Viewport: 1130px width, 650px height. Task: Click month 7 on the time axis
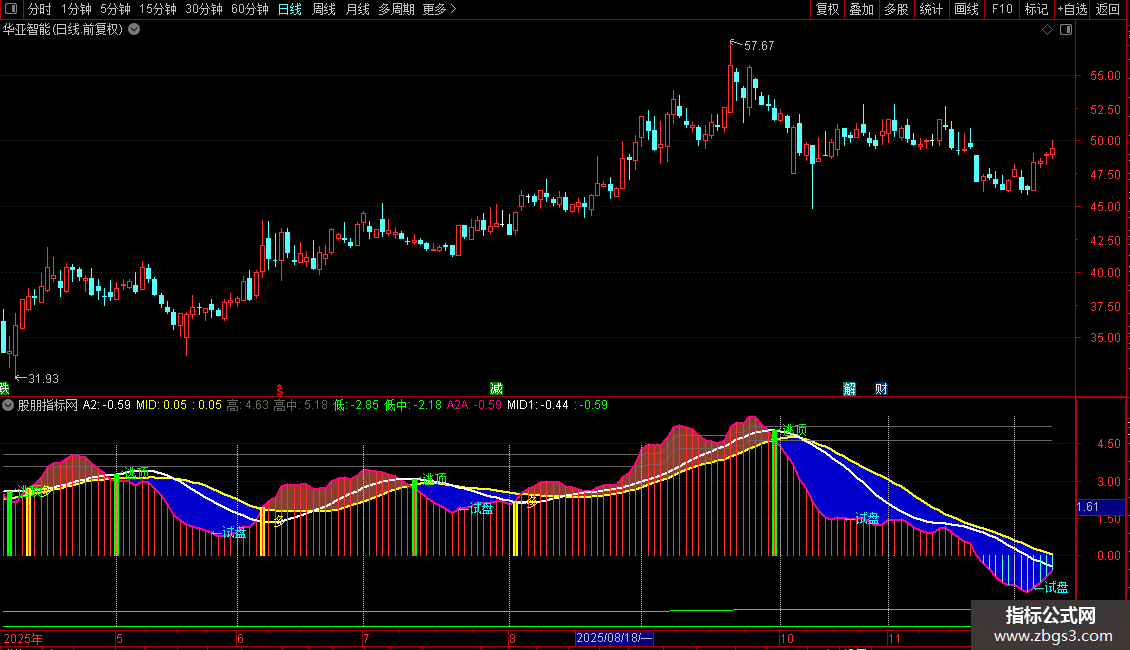click(366, 638)
